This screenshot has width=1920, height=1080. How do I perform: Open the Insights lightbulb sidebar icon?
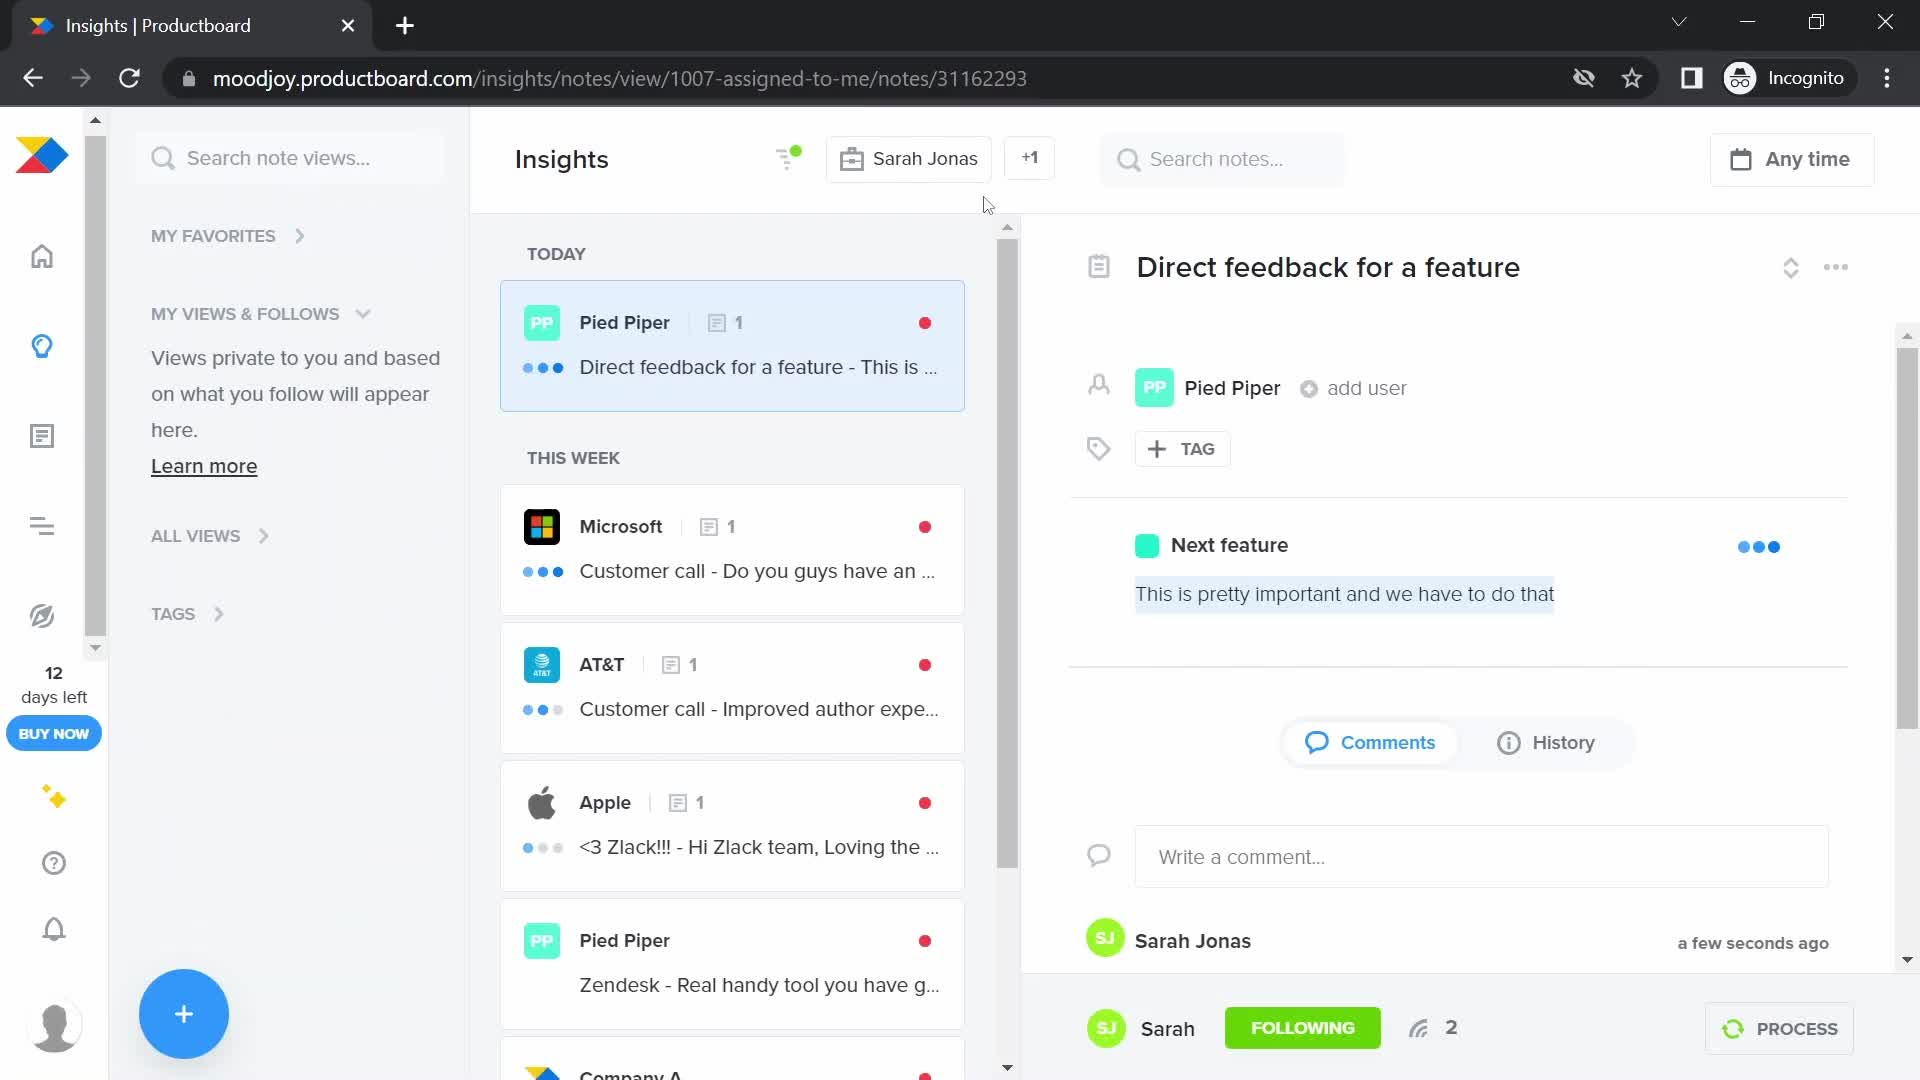pyautogui.click(x=42, y=346)
